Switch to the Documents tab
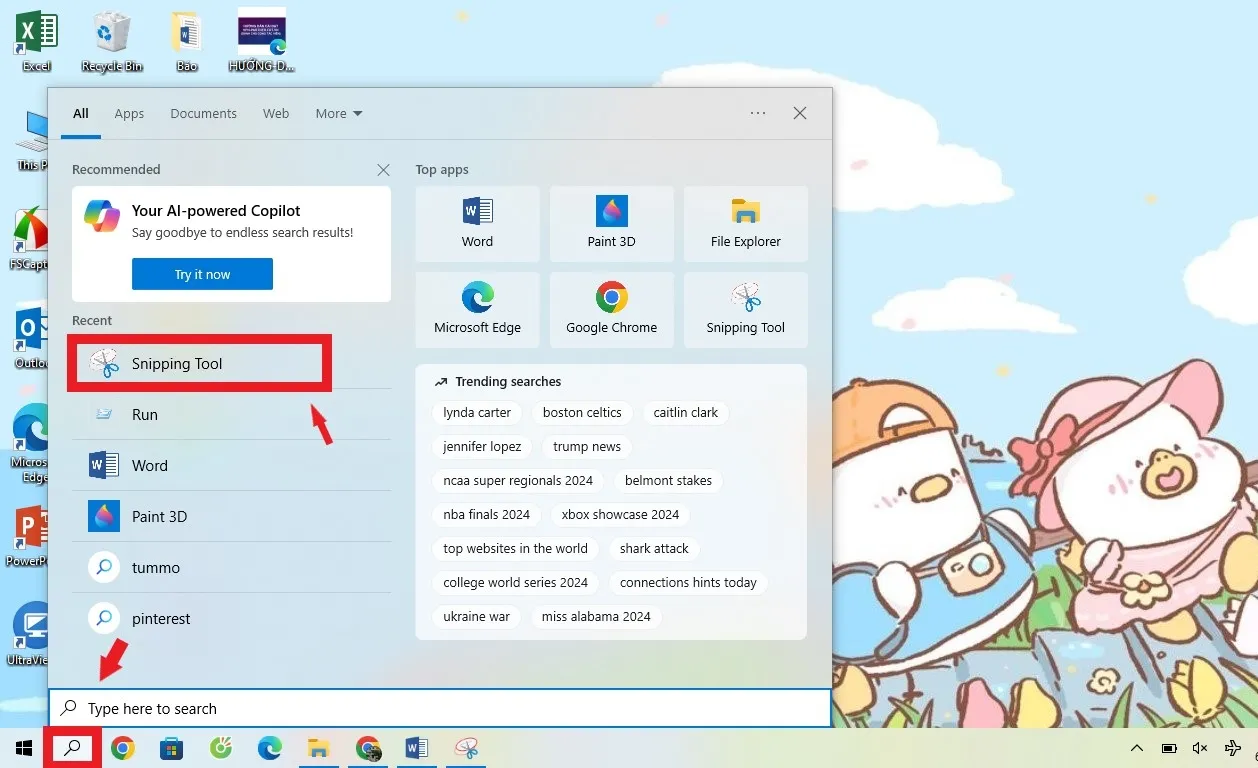Image resolution: width=1258 pixels, height=768 pixels. coord(203,113)
